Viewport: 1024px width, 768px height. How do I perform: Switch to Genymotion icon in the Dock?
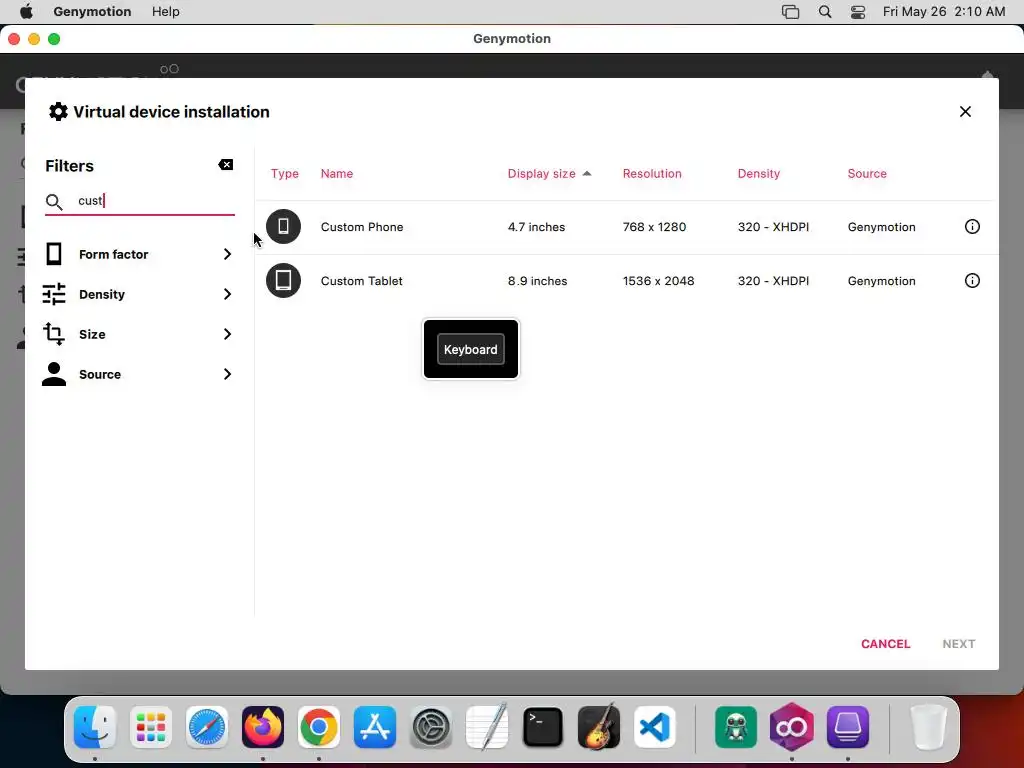(x=792, y=727)
